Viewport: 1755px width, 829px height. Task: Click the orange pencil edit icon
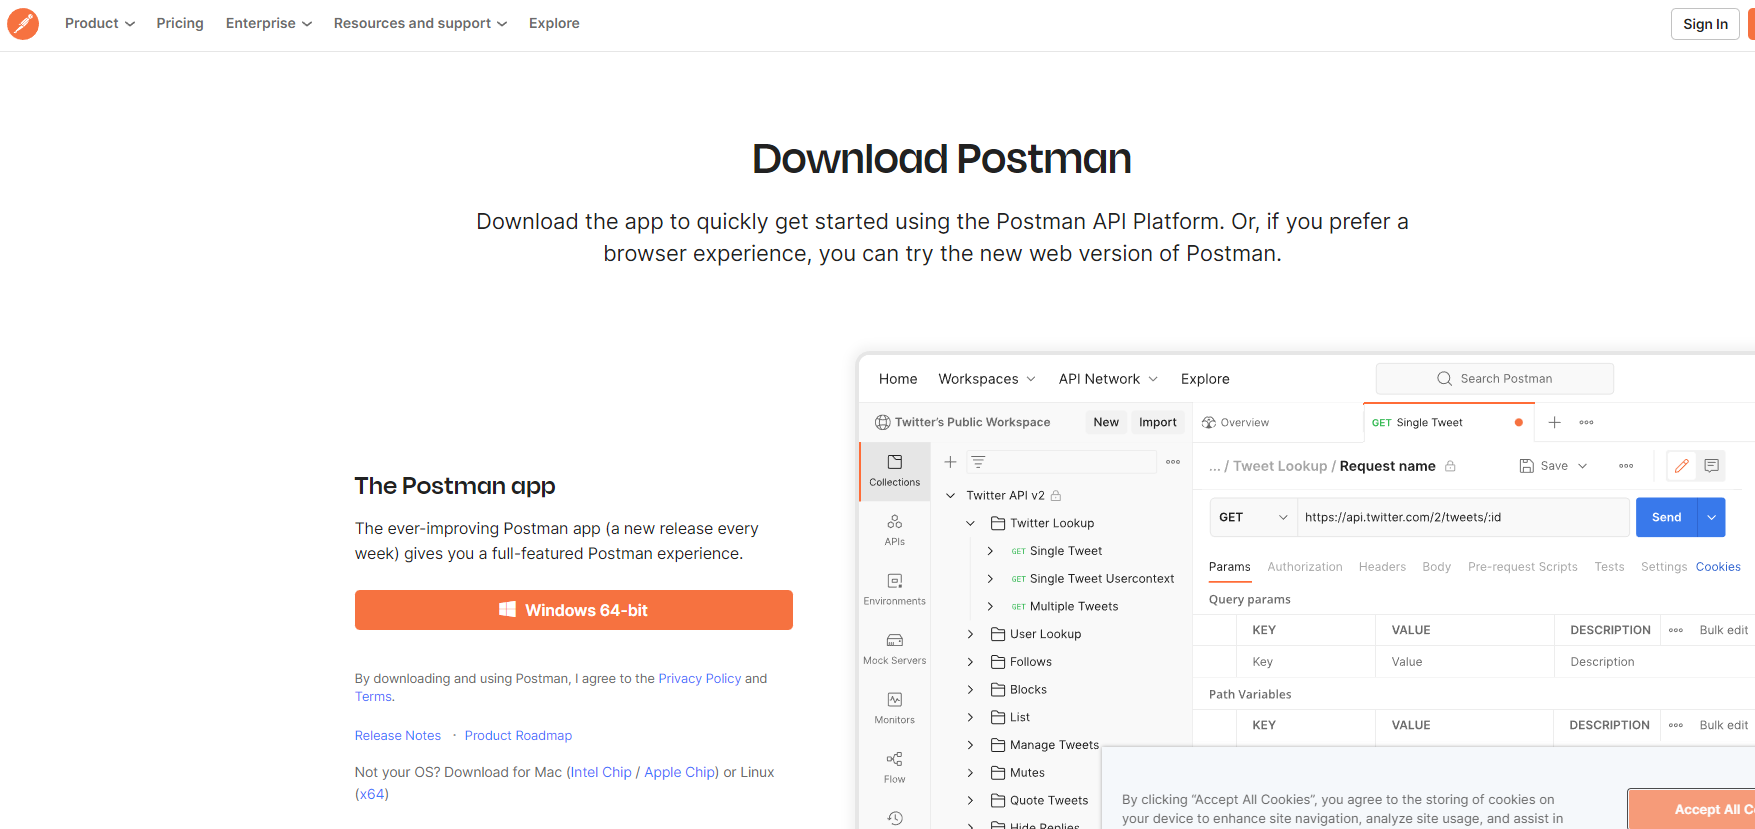1682,466
